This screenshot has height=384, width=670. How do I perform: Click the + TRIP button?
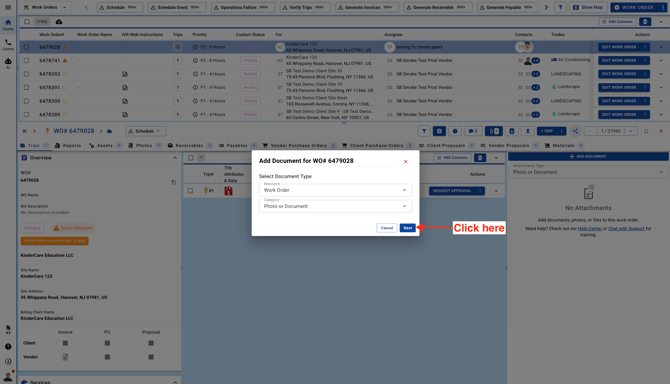coord(548,131)
